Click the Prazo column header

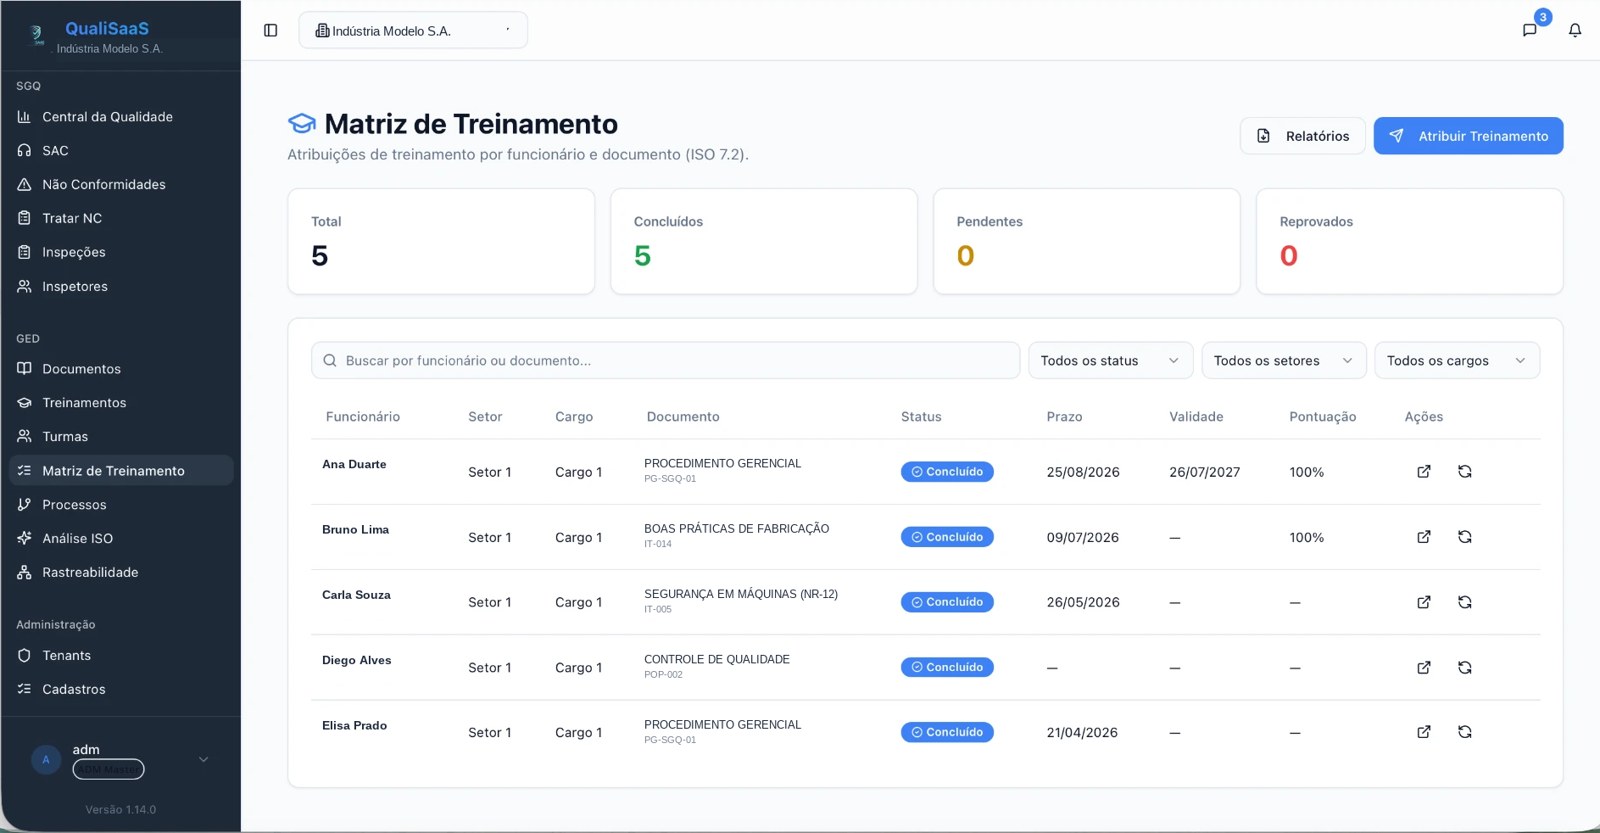point(1065,417)
